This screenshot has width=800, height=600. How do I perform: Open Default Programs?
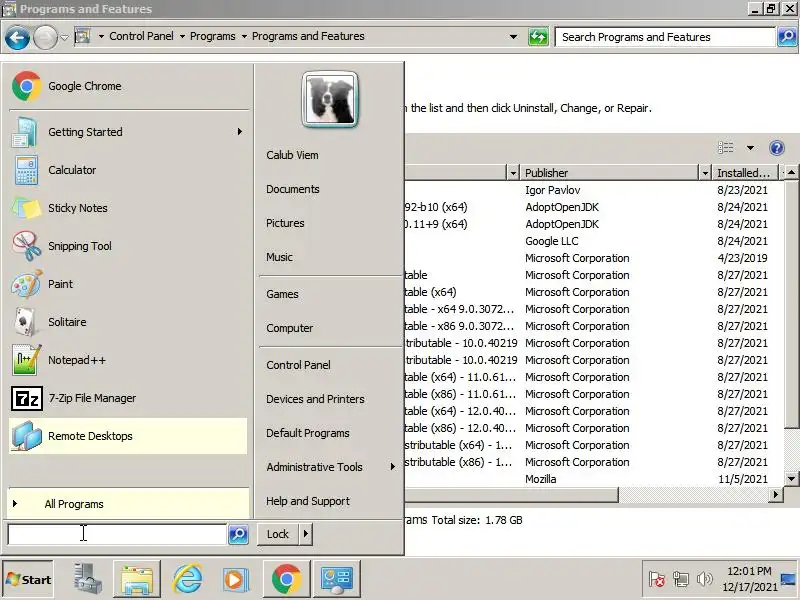(308, 433)
